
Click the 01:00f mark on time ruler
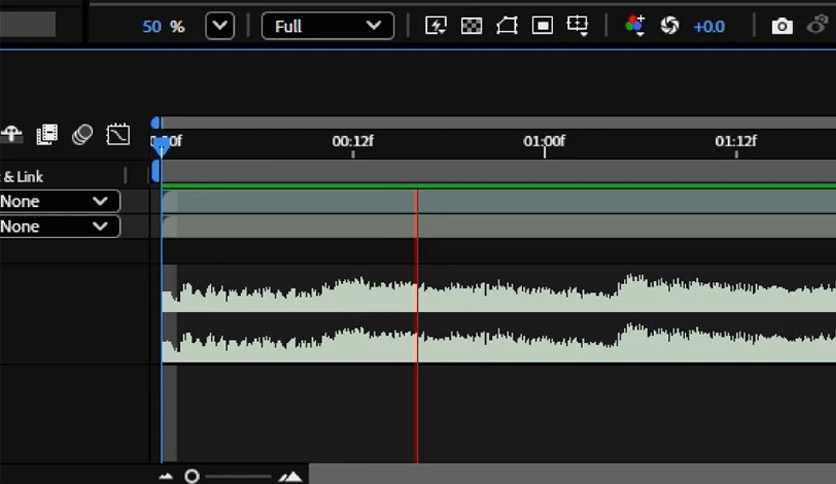pos(544,141)
